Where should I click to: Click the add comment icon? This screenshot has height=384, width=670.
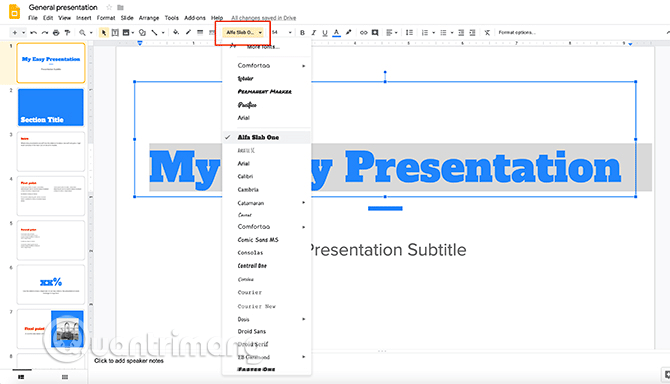pyautogui.click(x=375, y=32)
